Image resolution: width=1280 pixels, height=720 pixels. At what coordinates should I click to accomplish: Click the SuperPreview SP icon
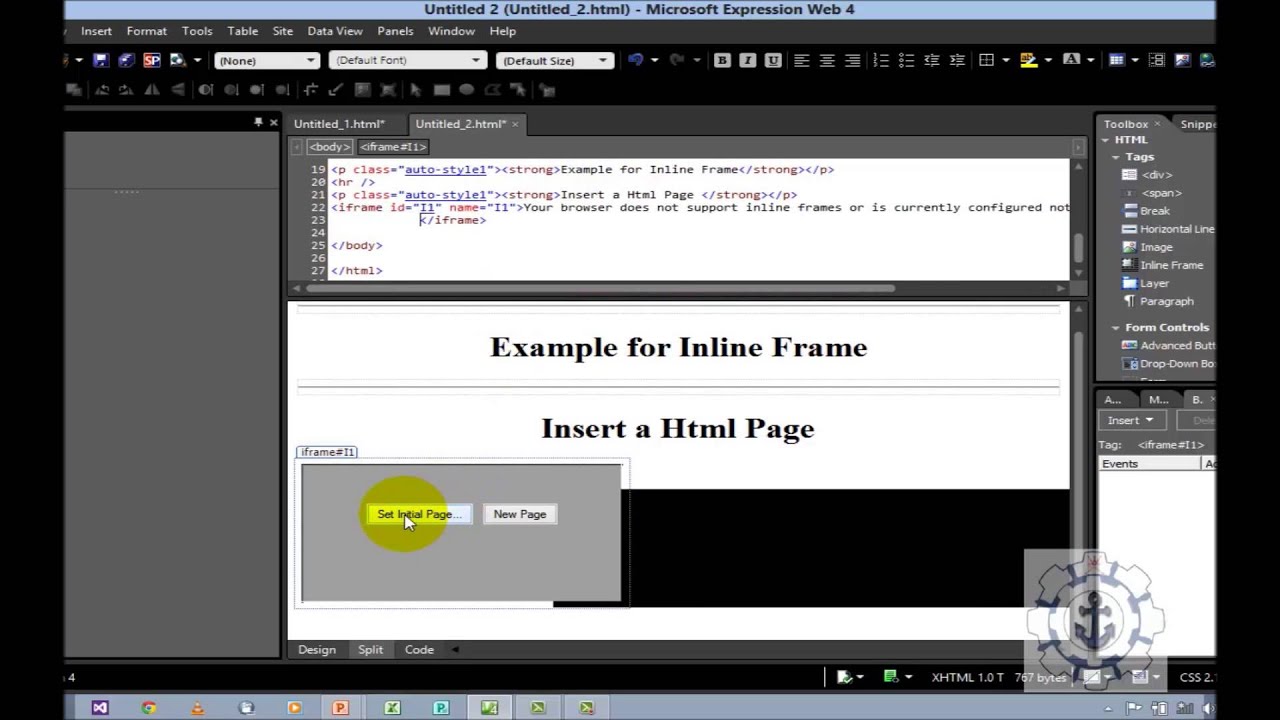pos(152,60)
